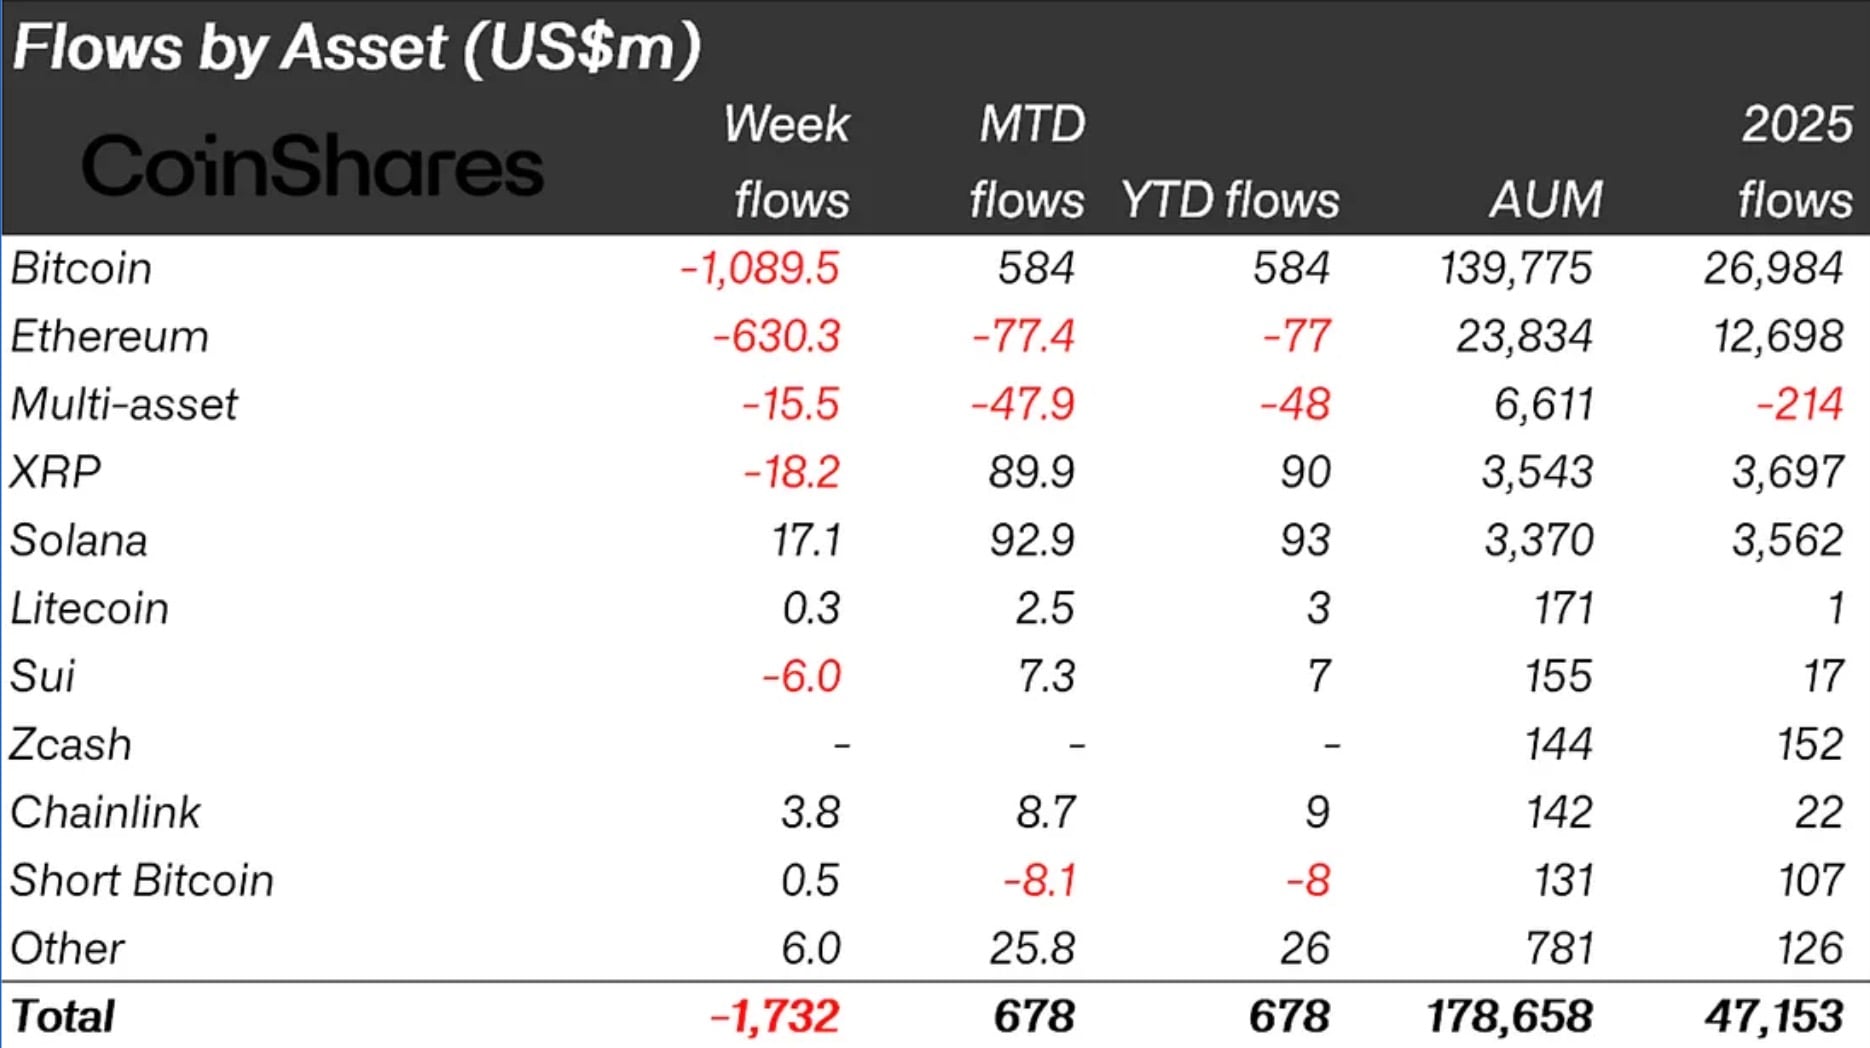This screenshot has height=1048, width=1870.
Task: Click Bitcoin's weekly flow value -1,089.5
Action: (x=760, y=269)
